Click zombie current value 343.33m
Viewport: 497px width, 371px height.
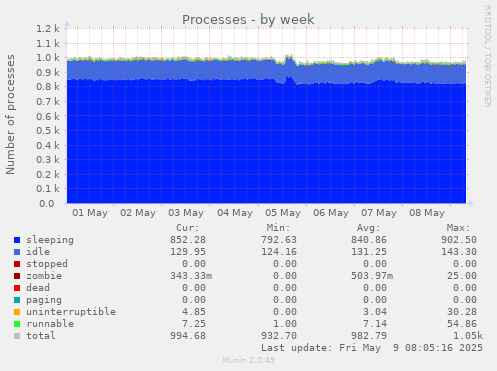(191, 276)
